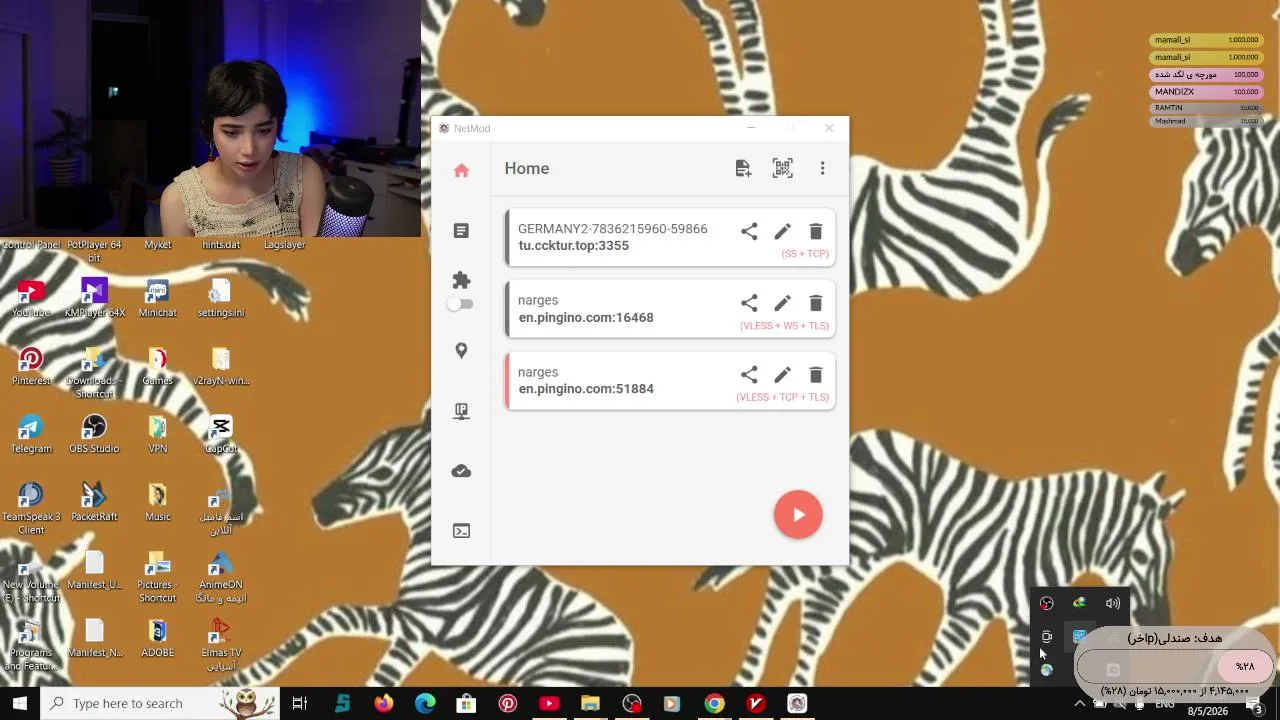Scan a QR code with the QR icon

[783, 169]
